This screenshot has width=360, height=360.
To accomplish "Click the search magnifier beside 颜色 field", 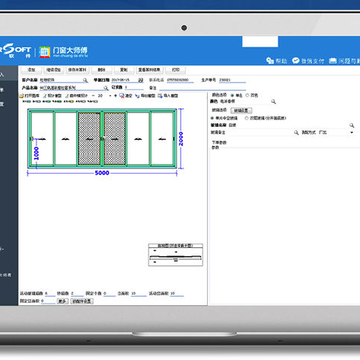I will pos(273,101).
